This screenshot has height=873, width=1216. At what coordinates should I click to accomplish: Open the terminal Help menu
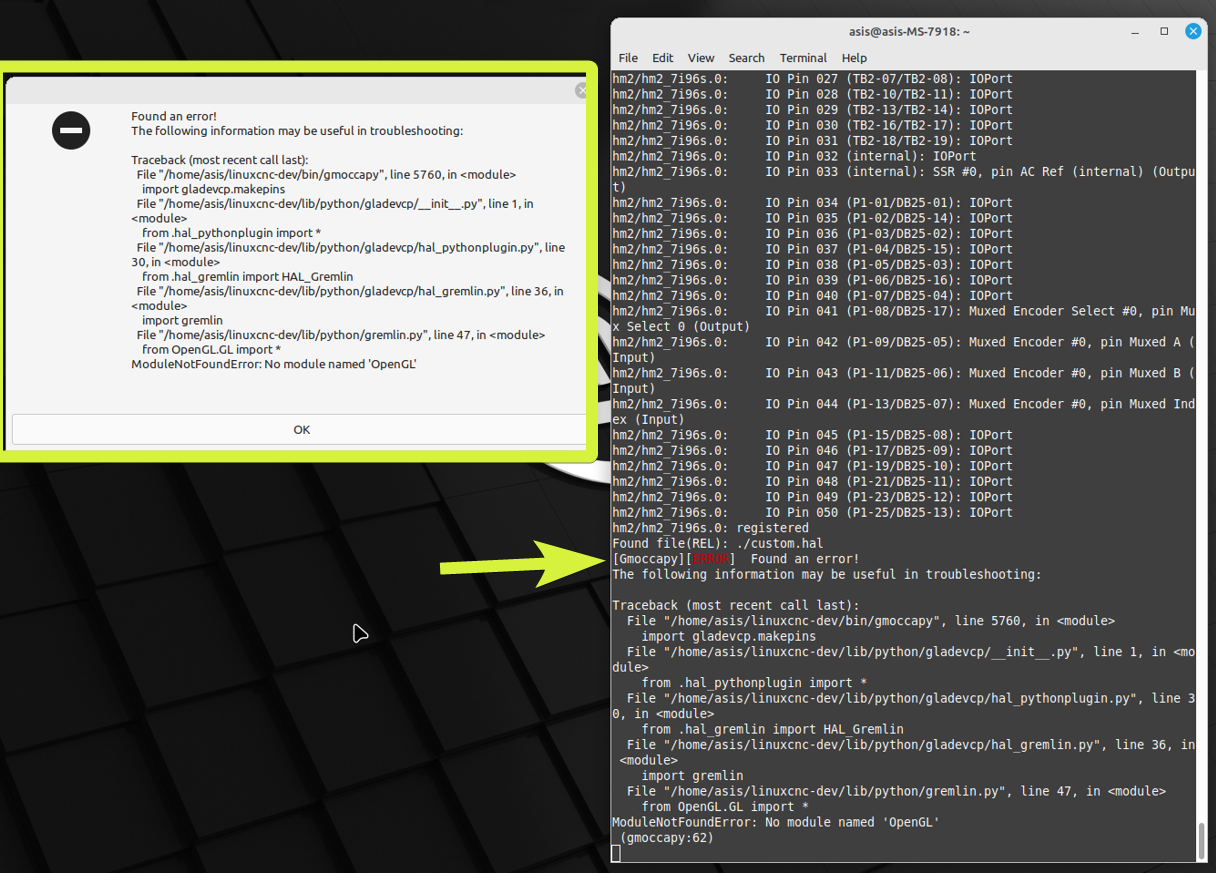coord(854,58)
